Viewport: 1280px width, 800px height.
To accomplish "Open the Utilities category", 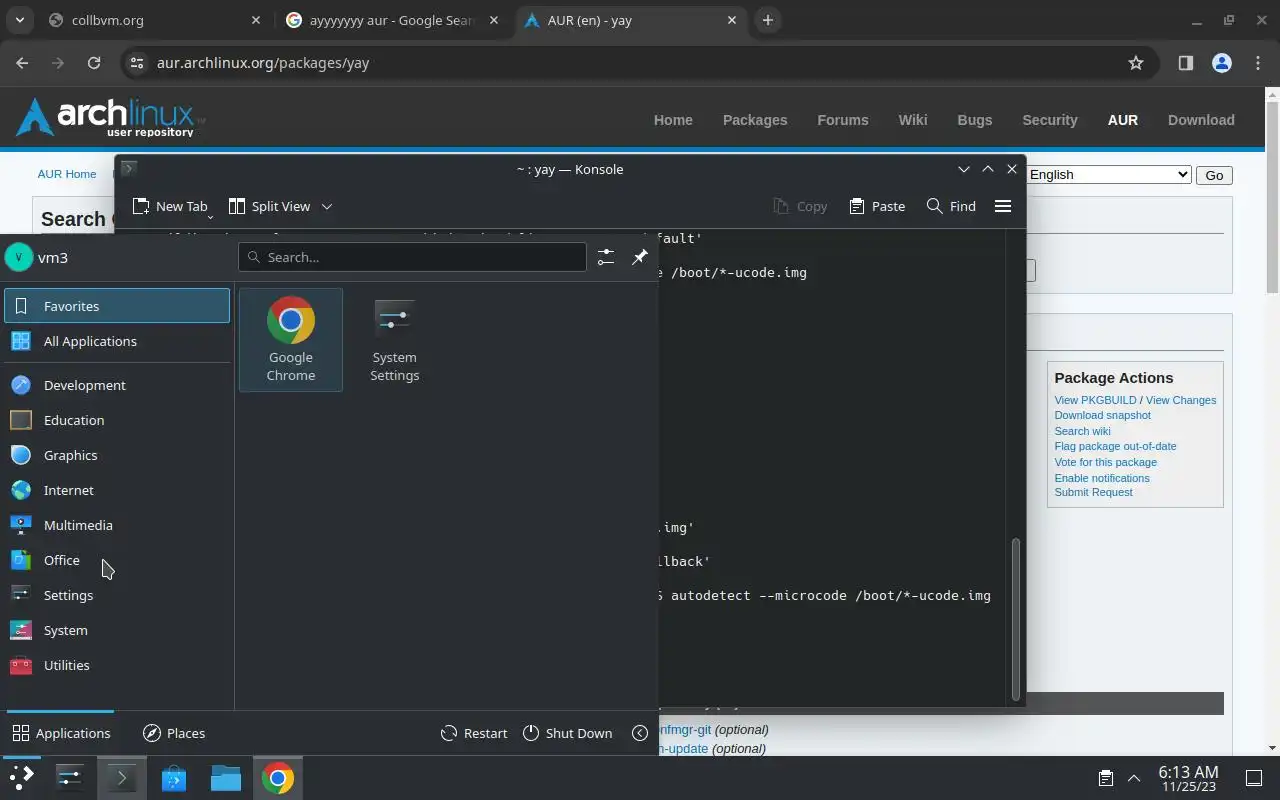I will click(117, 665).
